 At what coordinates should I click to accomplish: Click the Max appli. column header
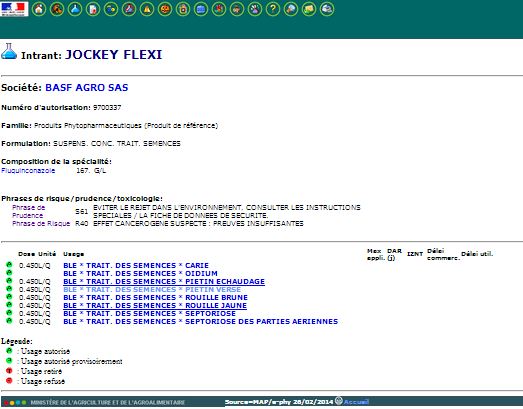coord(376,254)
